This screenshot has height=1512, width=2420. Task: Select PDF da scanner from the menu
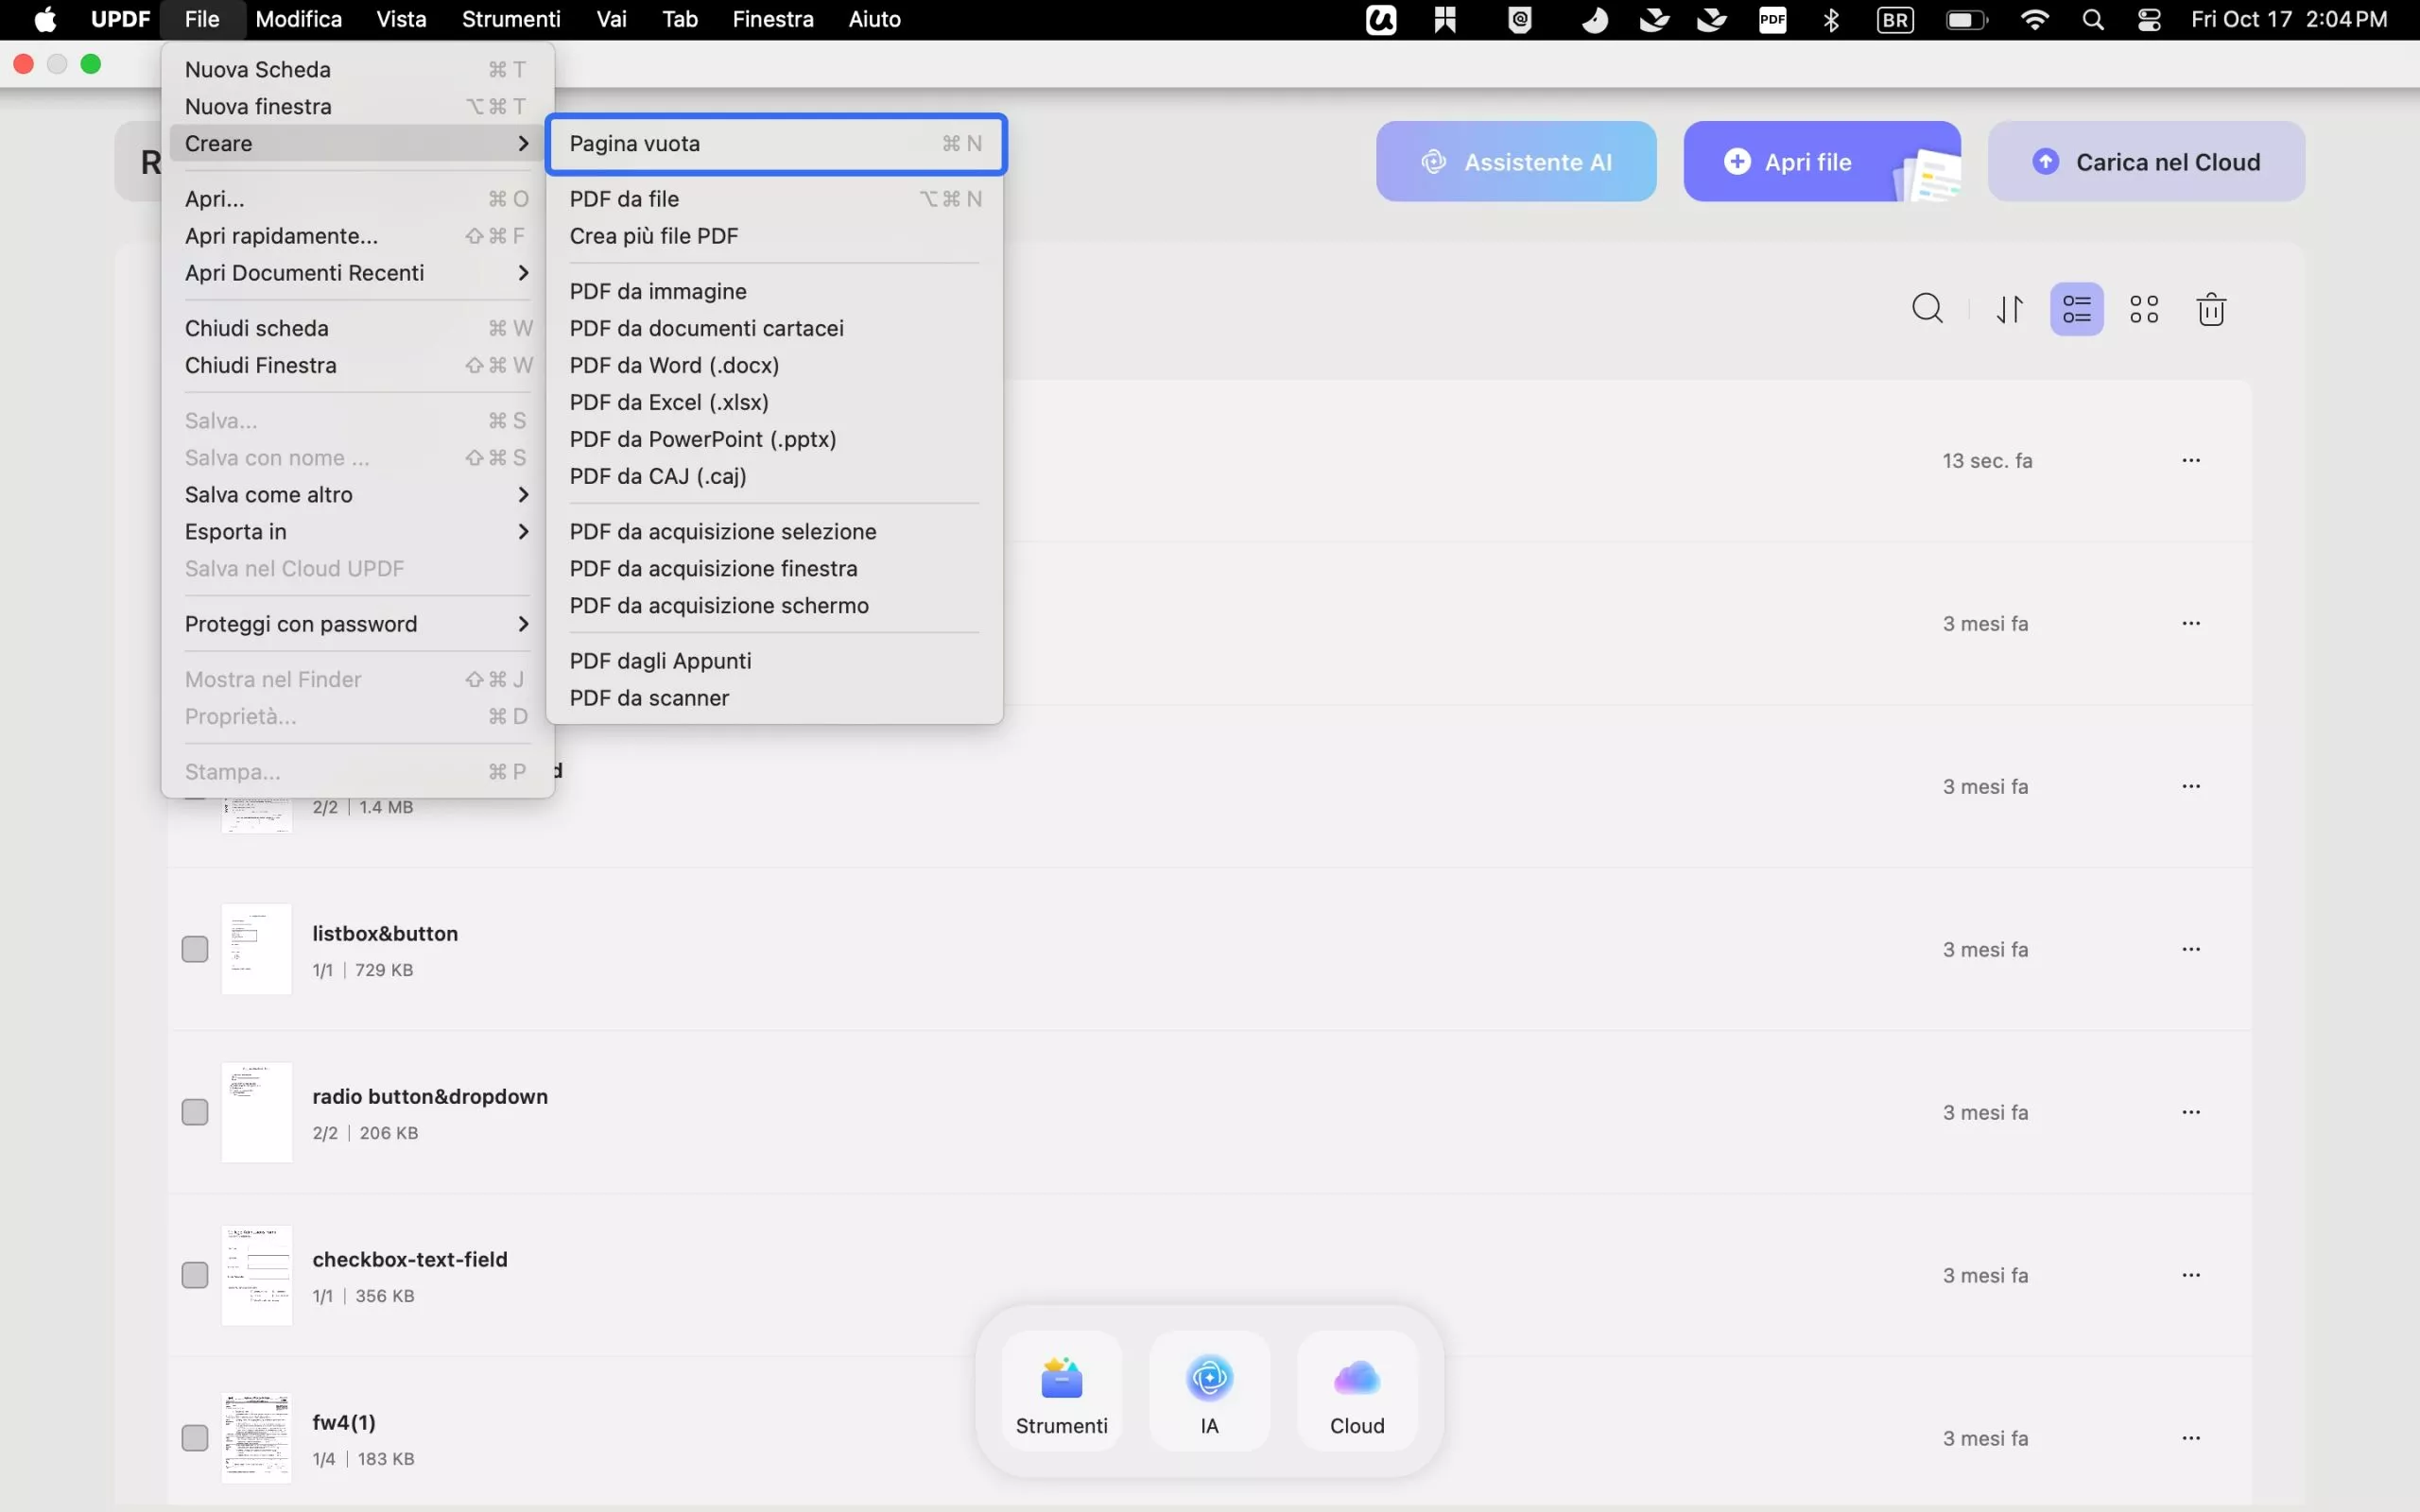coord(650,697)
